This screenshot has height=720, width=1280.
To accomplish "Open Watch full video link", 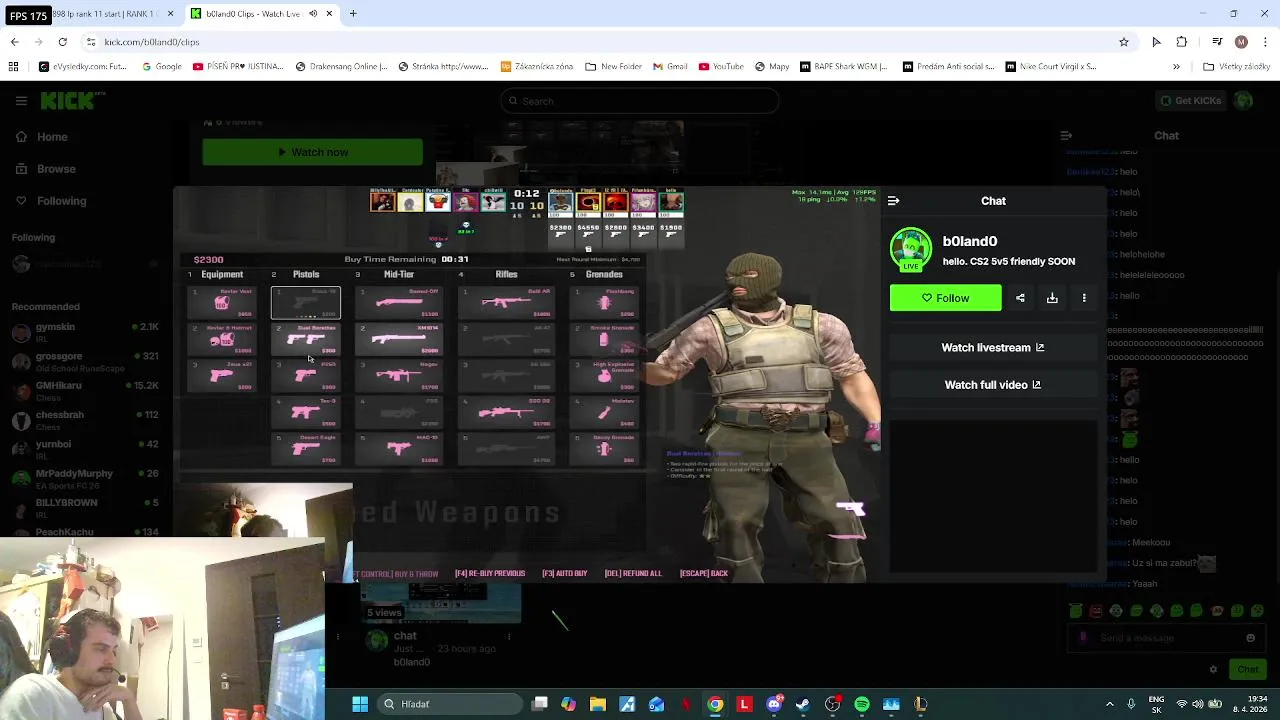I will (992, 384).
